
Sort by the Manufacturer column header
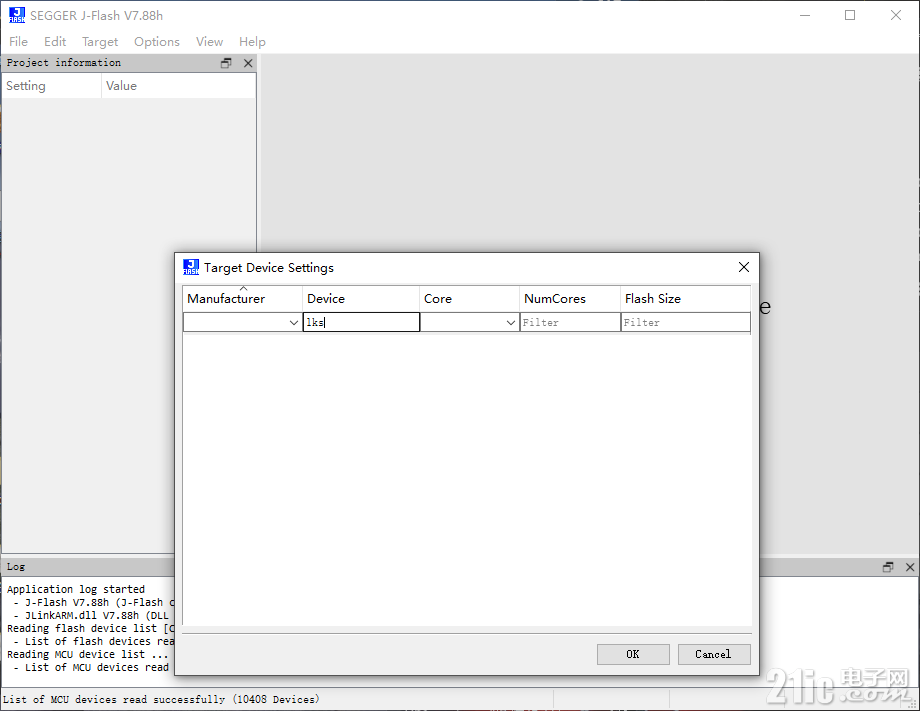[243, 299]
